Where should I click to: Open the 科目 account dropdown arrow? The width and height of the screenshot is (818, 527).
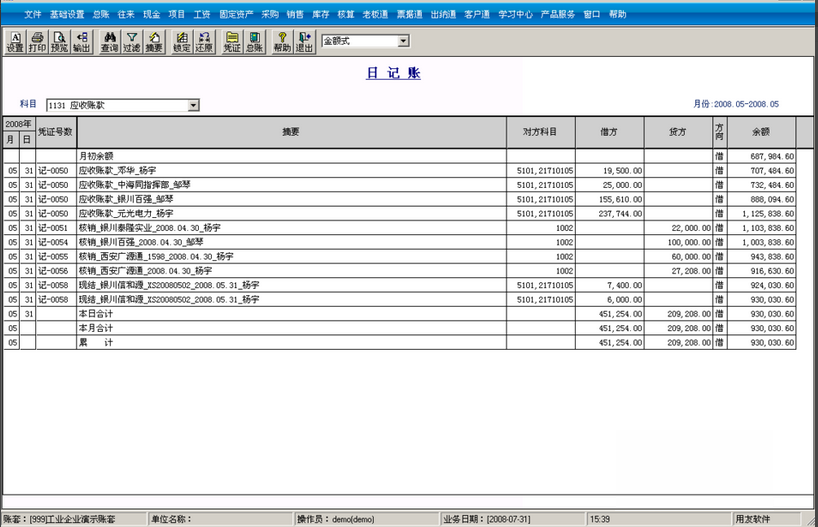tap(193, 105)
